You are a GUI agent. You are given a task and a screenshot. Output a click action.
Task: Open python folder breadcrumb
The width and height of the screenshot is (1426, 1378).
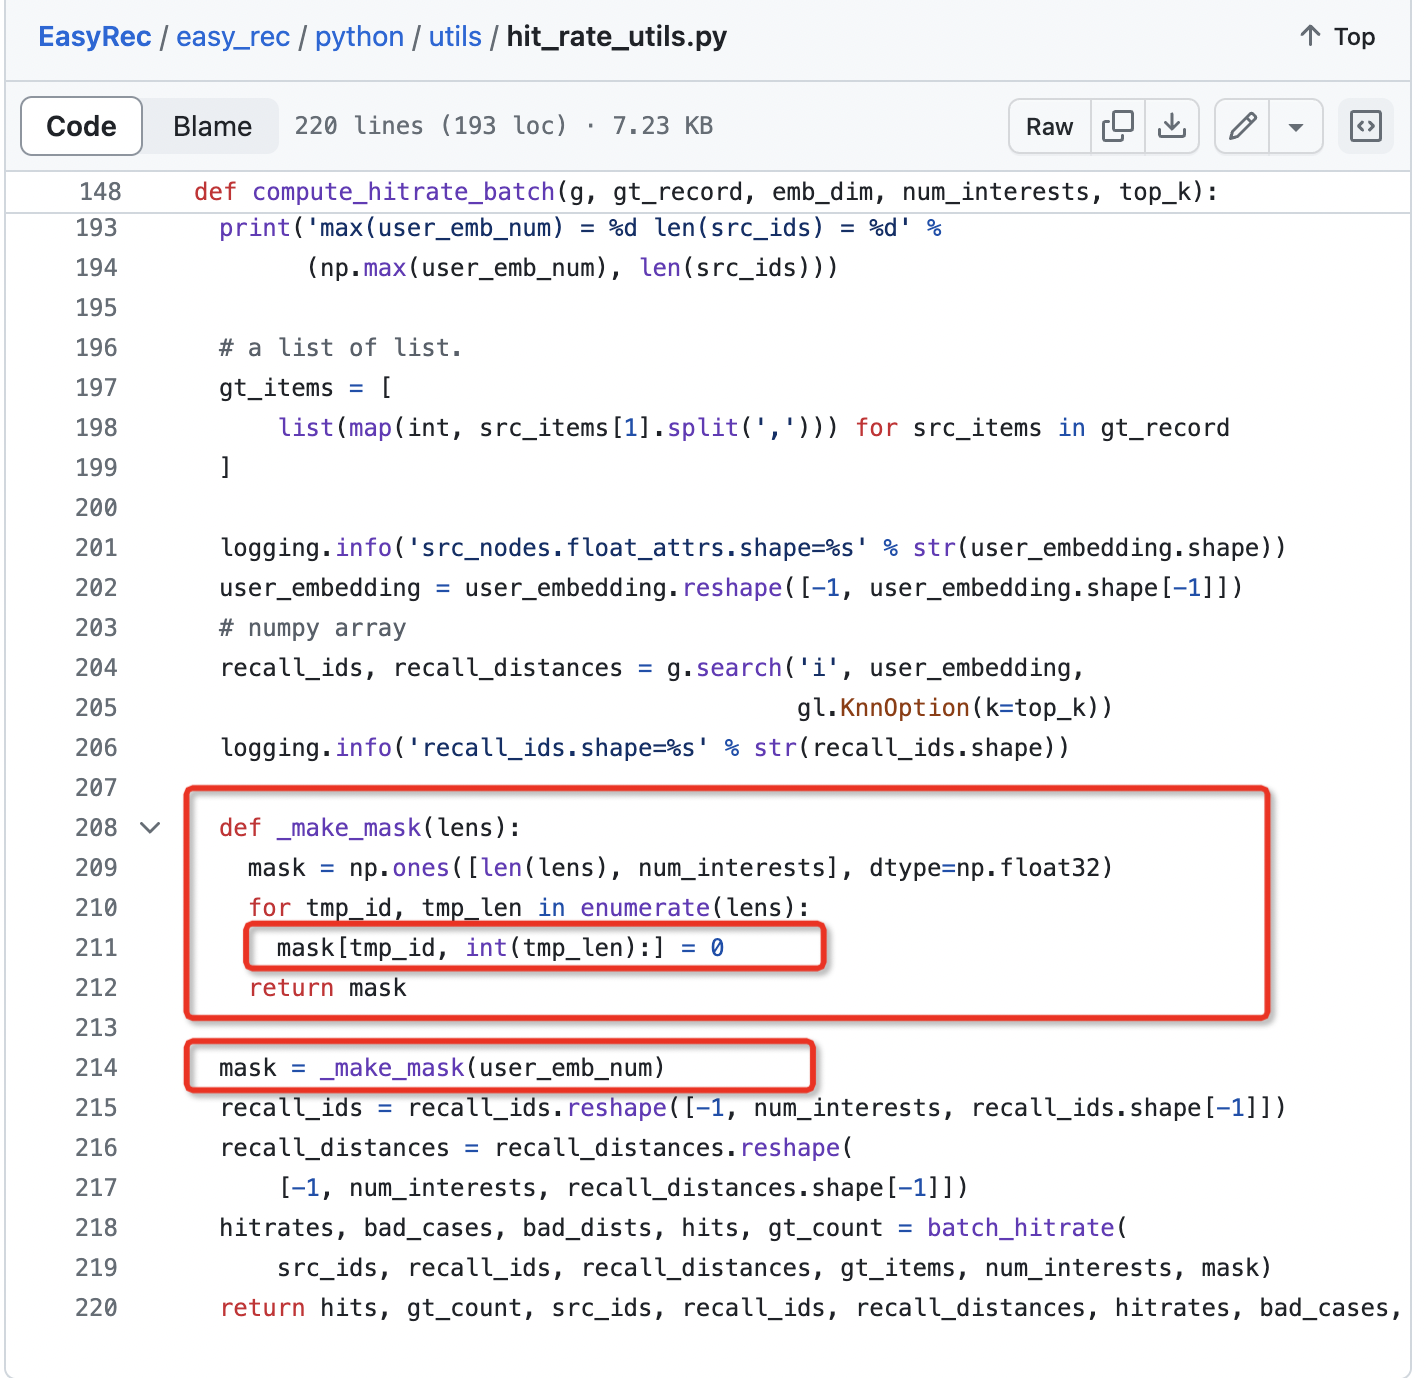[x=359, y=37]
